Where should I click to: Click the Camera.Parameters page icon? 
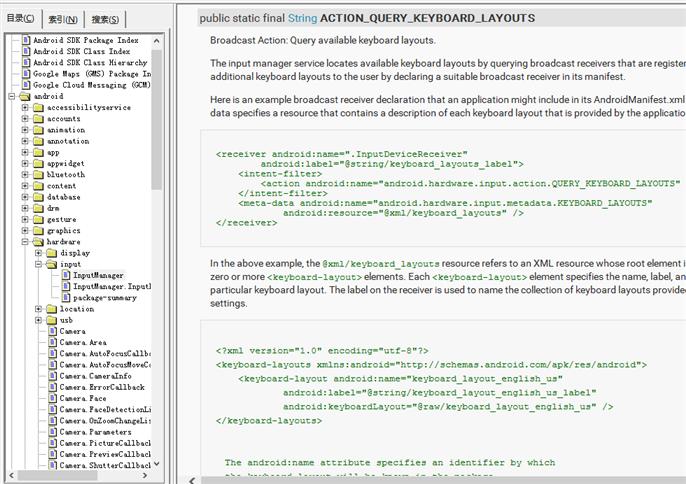click(52, 432)
